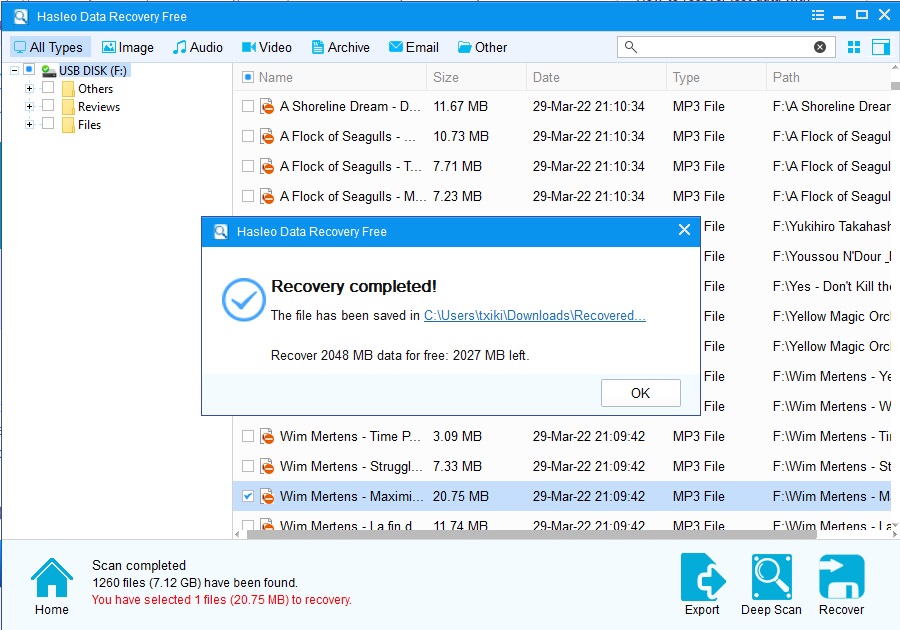Check the Wim Mertens - Time P file

(x=248, y=436)
